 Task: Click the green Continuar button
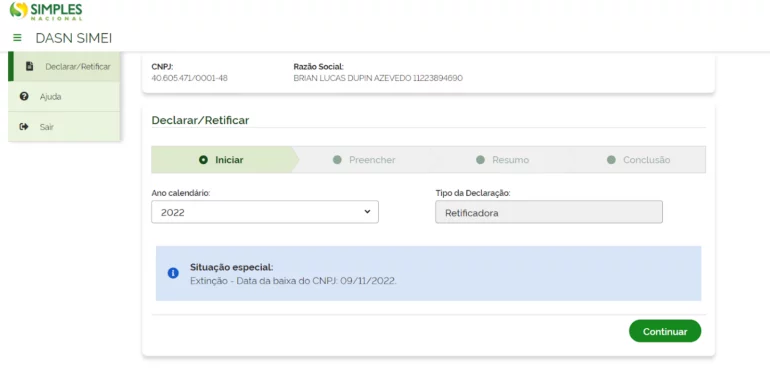(665, 331)
